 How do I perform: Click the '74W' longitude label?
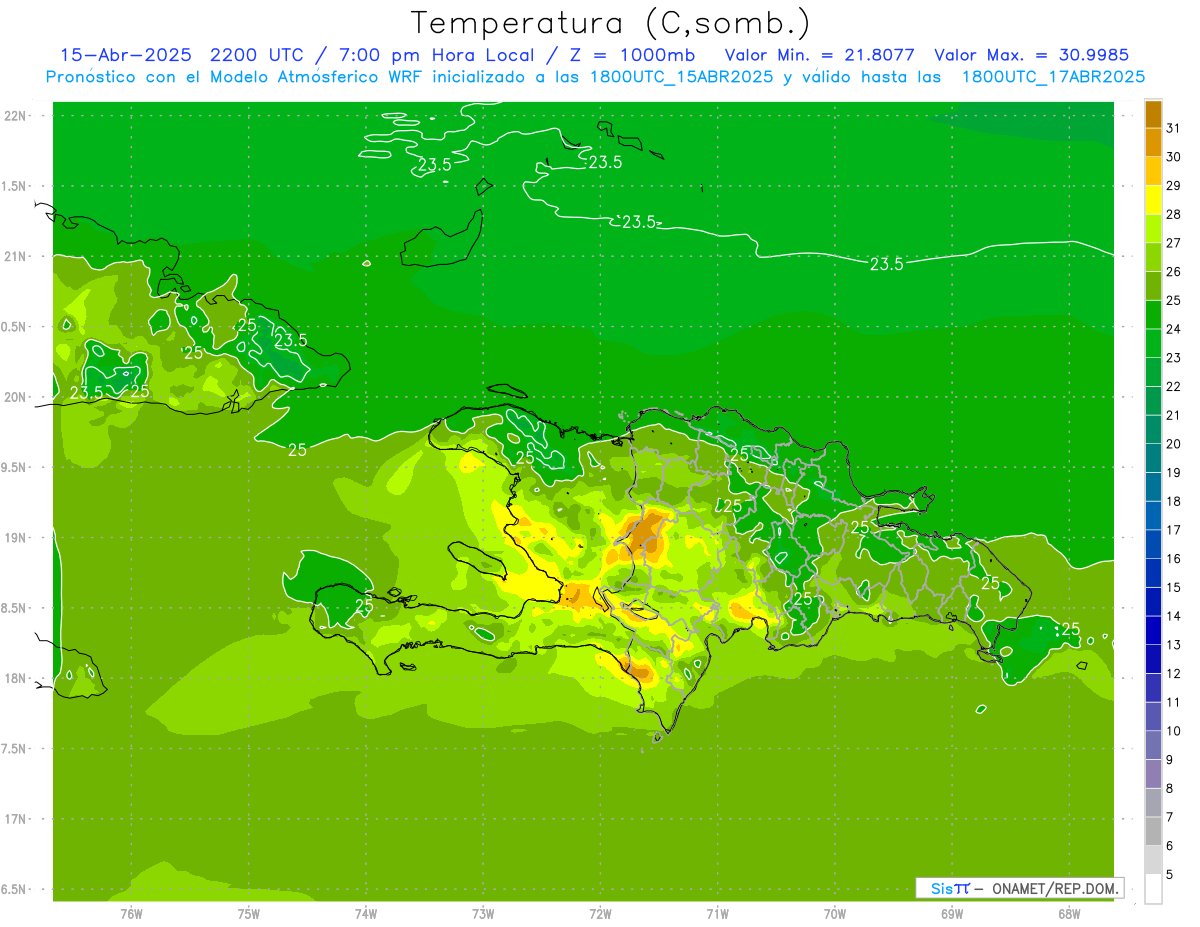[x=366, y=913]
